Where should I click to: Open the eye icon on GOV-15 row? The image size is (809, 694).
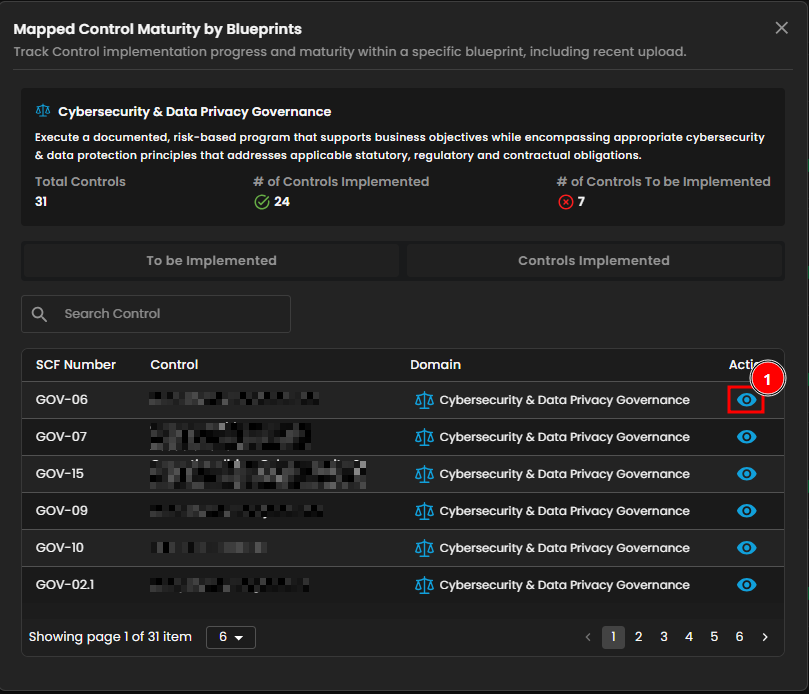pyautogui.click(x=746, y=474)
